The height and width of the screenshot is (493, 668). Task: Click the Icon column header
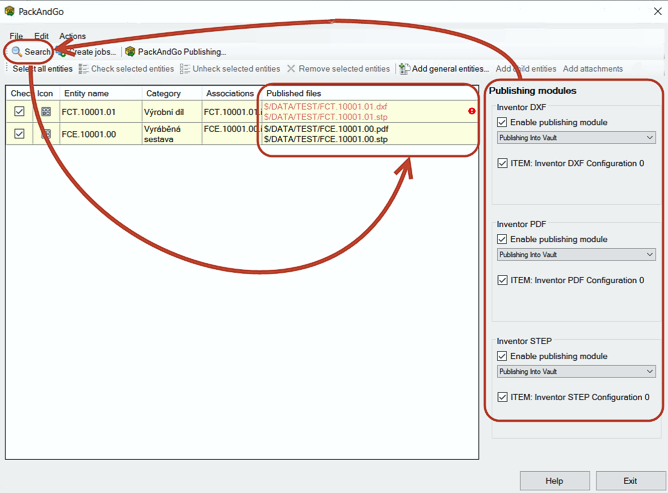pyautogui.click(x=46, y=93)
